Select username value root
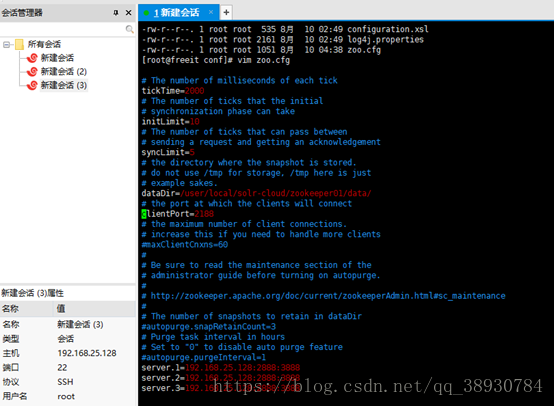Image resolution: width=554 pixels, height=406 pixels. [x=66, y=396]
